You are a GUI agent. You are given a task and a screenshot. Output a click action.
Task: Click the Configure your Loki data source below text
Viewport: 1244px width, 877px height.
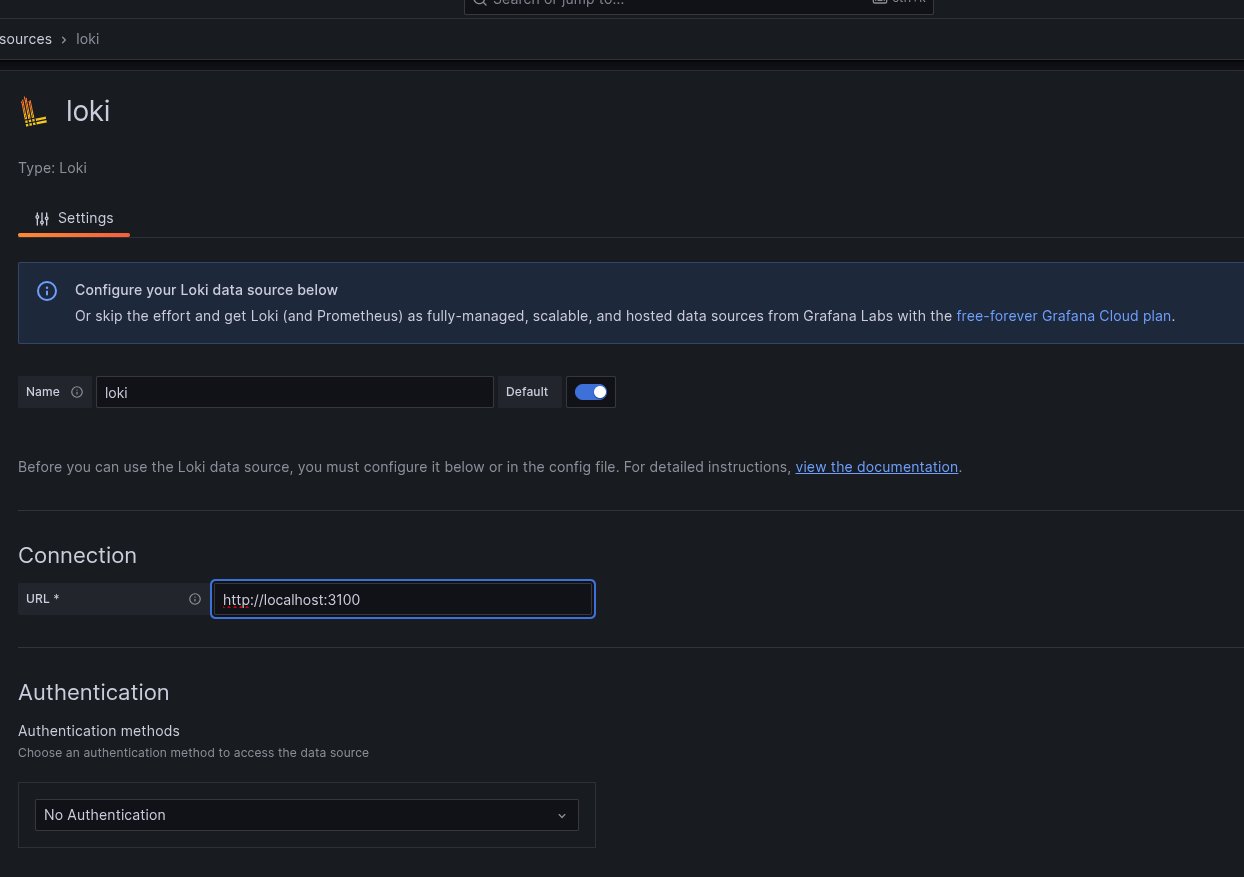click(207, 290)
